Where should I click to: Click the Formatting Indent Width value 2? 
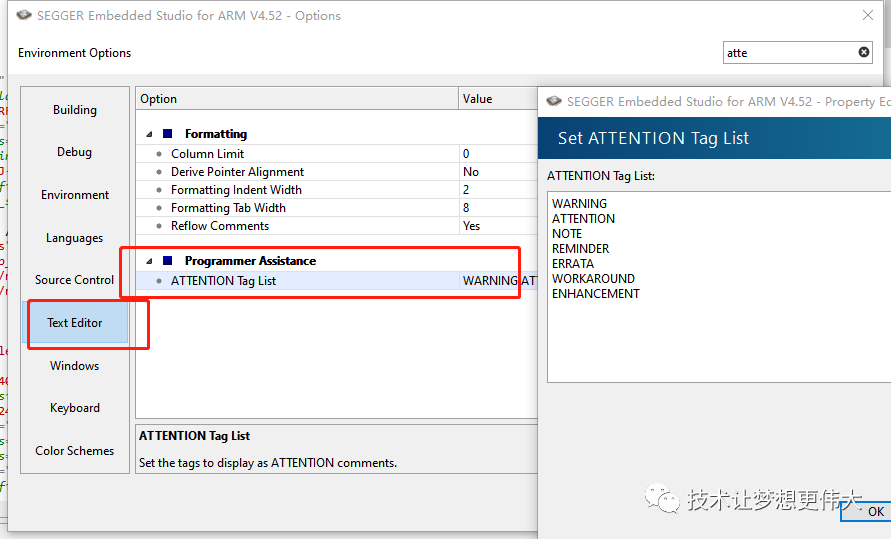(x=466, y=190)
